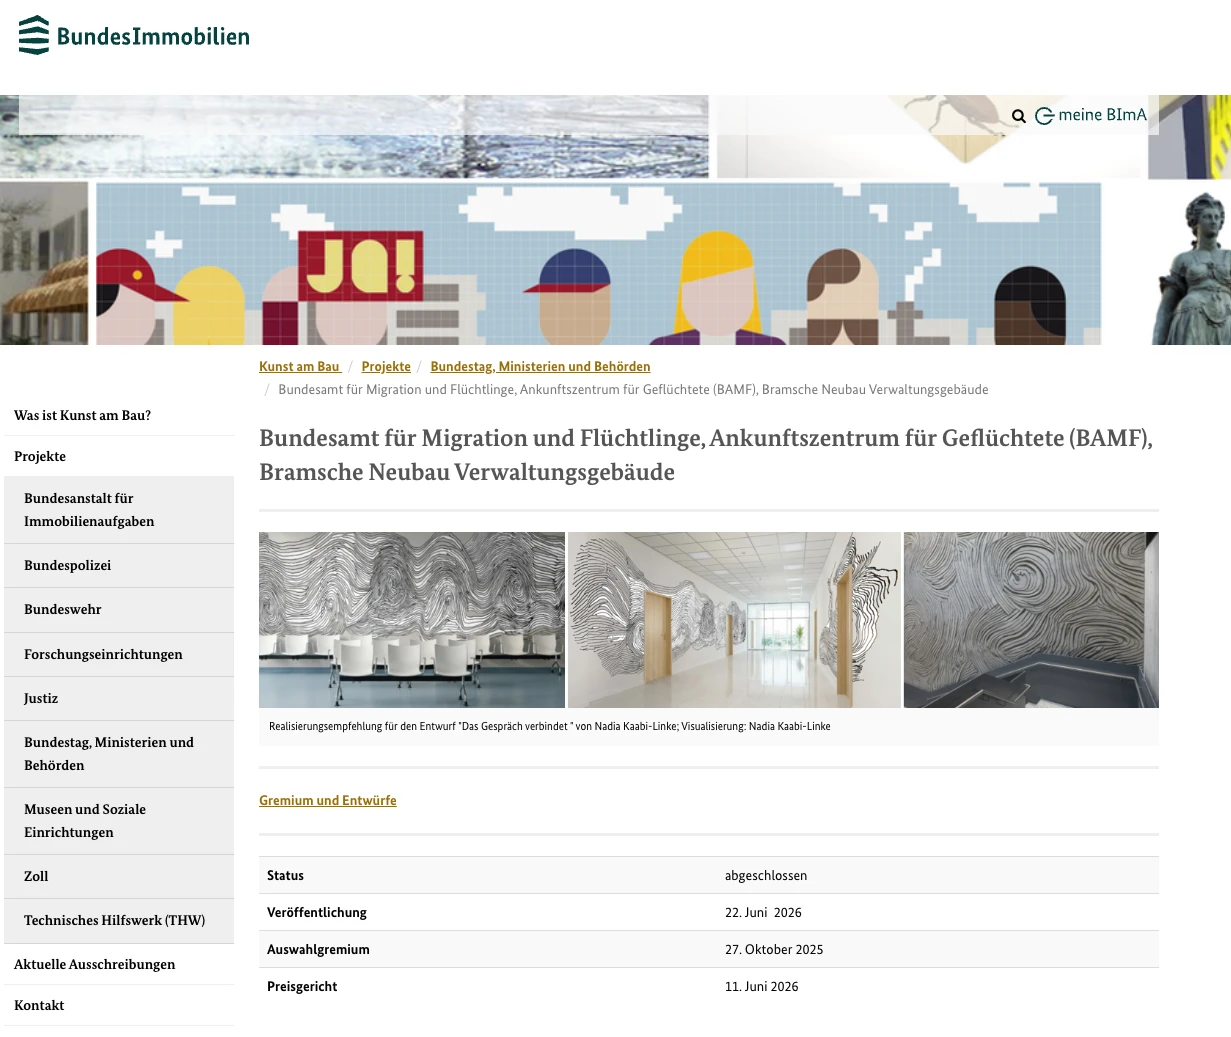The image size is (1231, 1037).
Task: Click the abgeschlossen status value
Action: (766, 875)
